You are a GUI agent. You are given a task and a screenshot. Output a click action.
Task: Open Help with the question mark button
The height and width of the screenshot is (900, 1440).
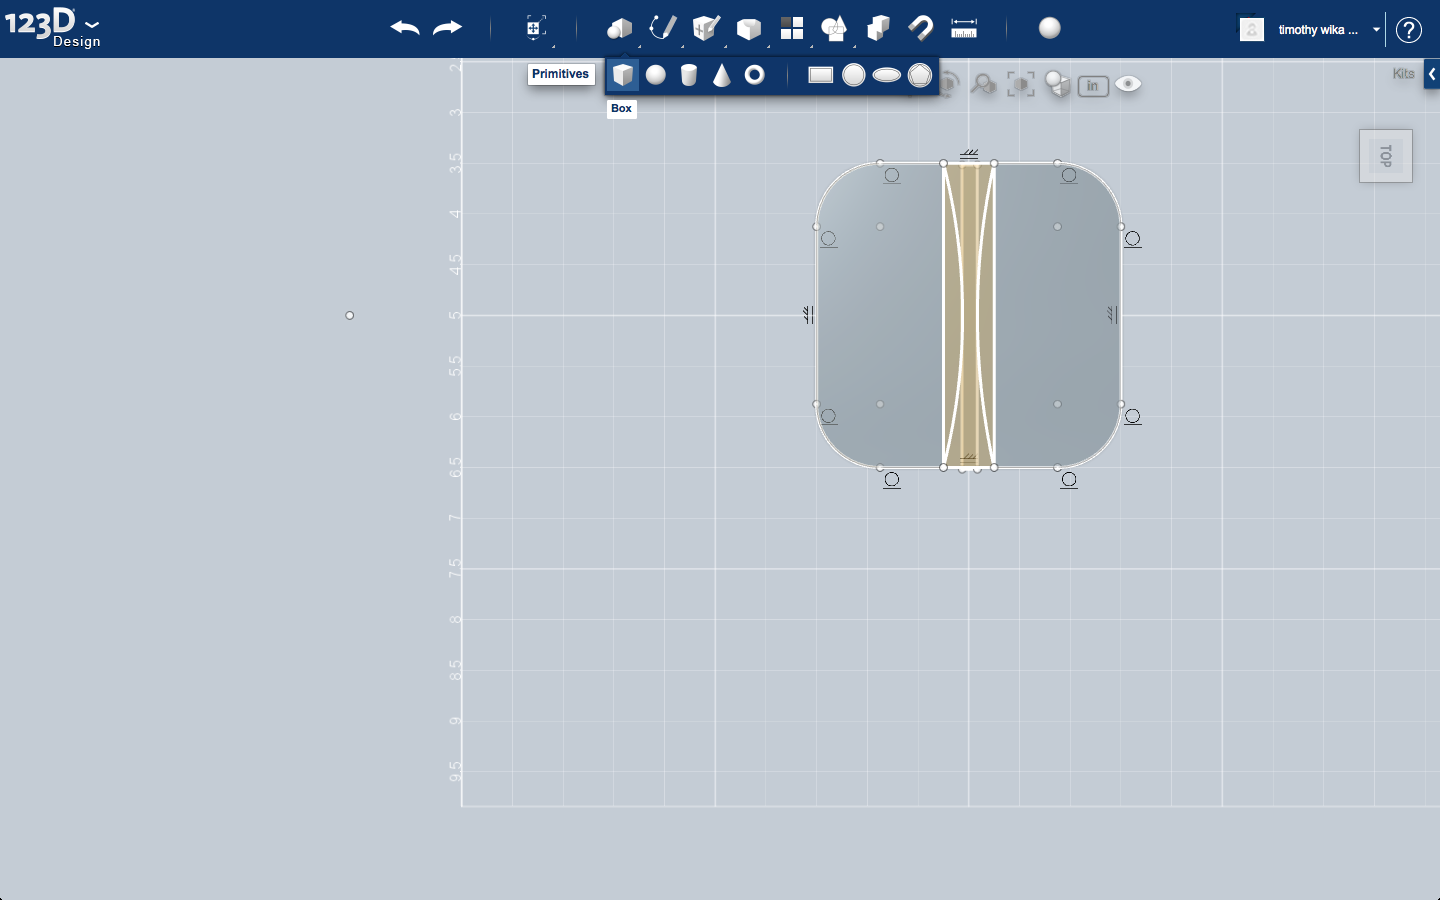(1408, 29)
